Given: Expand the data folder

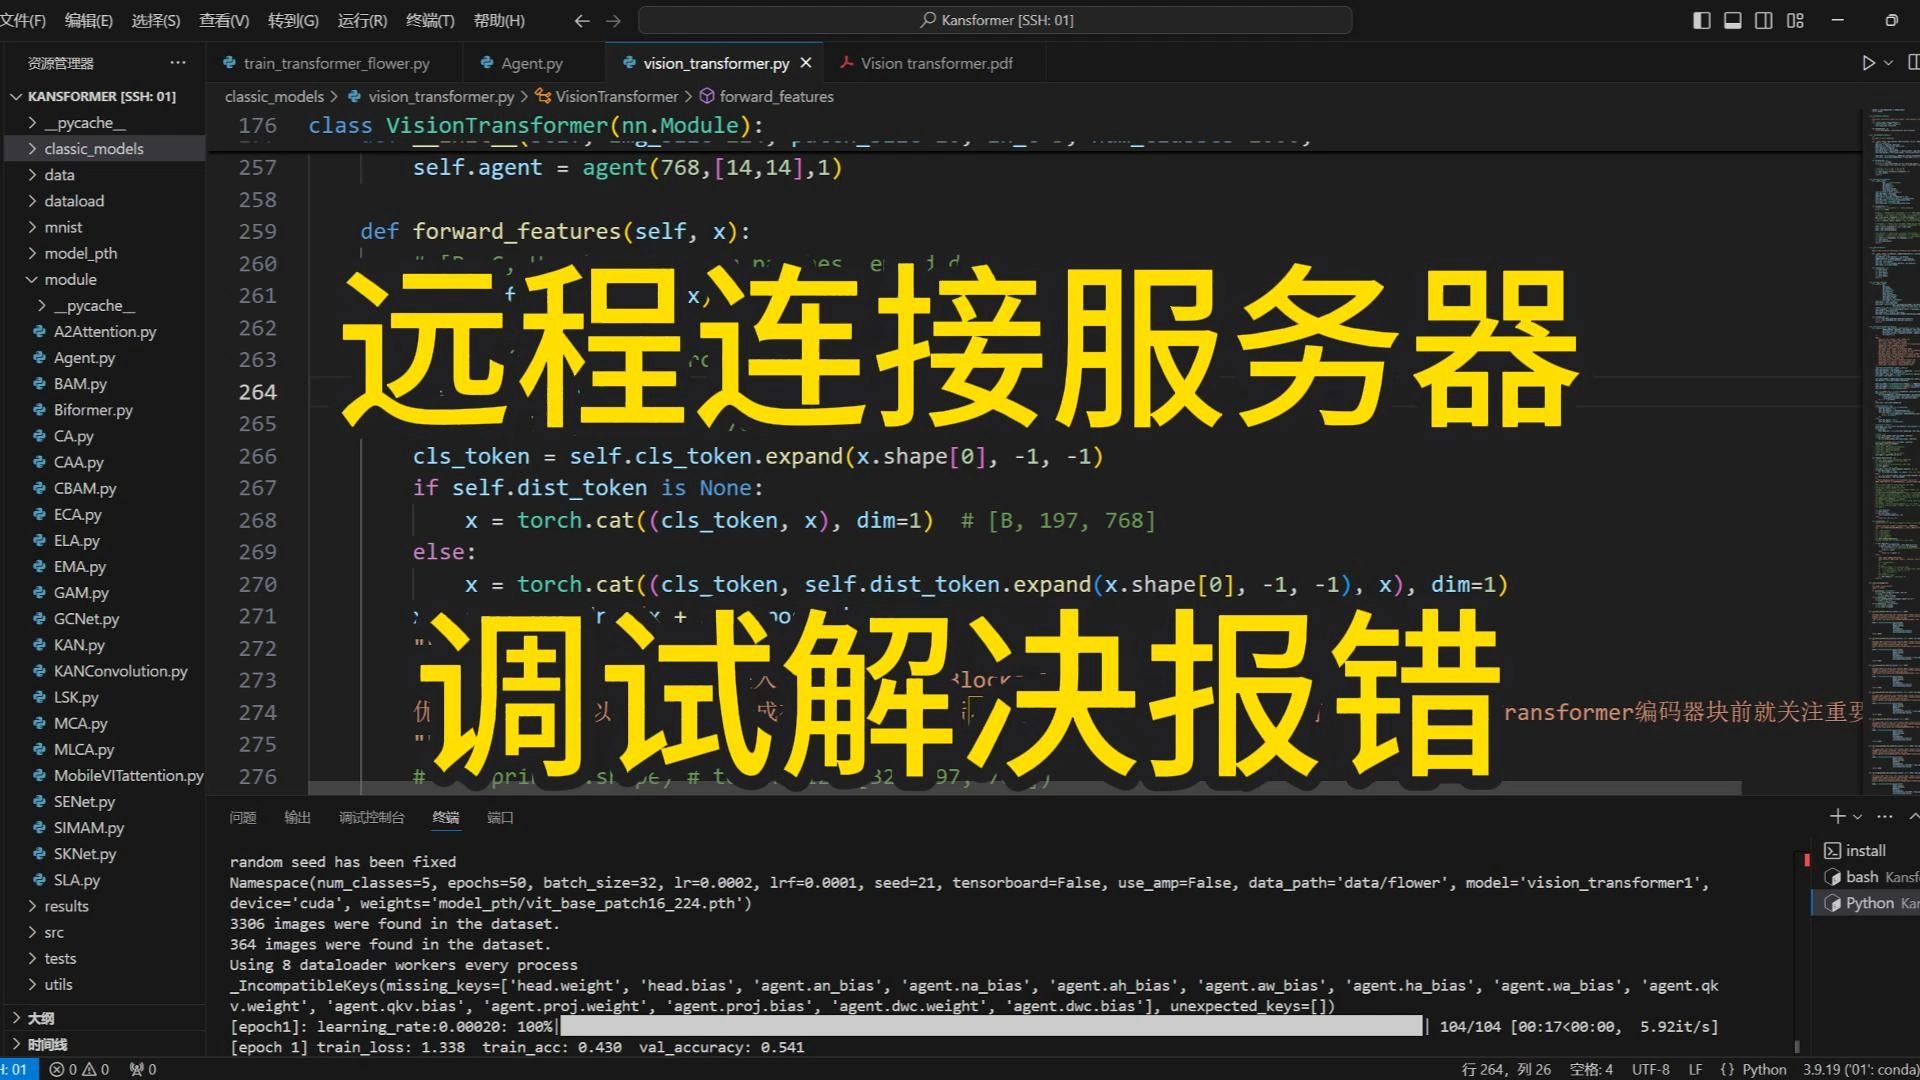Looking at the screenshot, I should [103, 174].
